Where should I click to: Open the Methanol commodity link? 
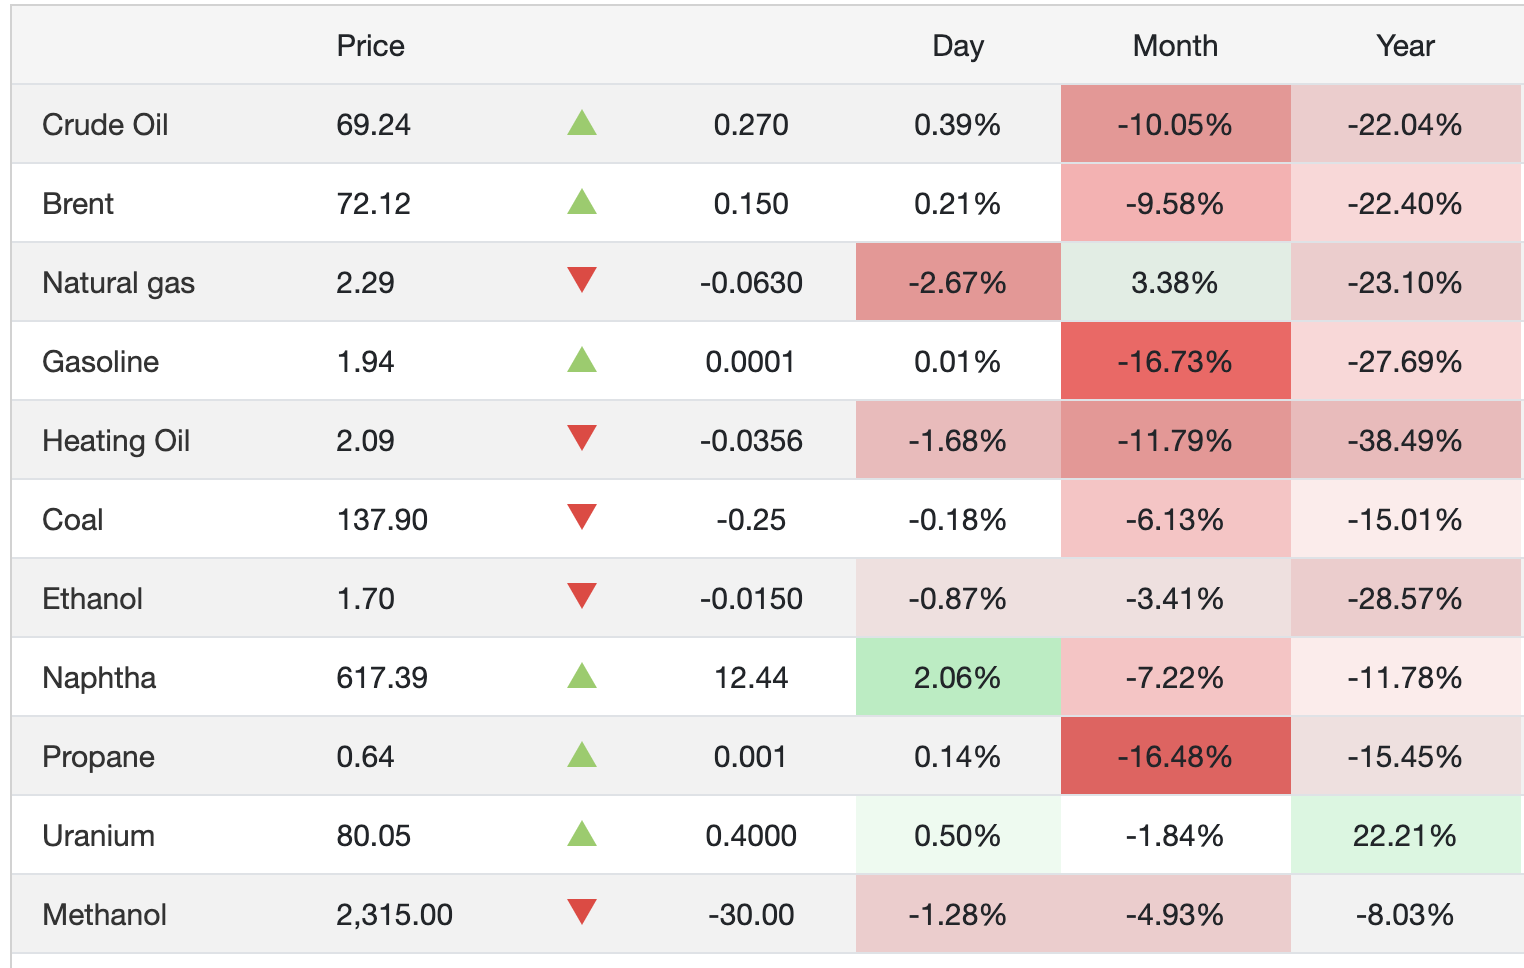pyautogui.click(x=104, y=915)
